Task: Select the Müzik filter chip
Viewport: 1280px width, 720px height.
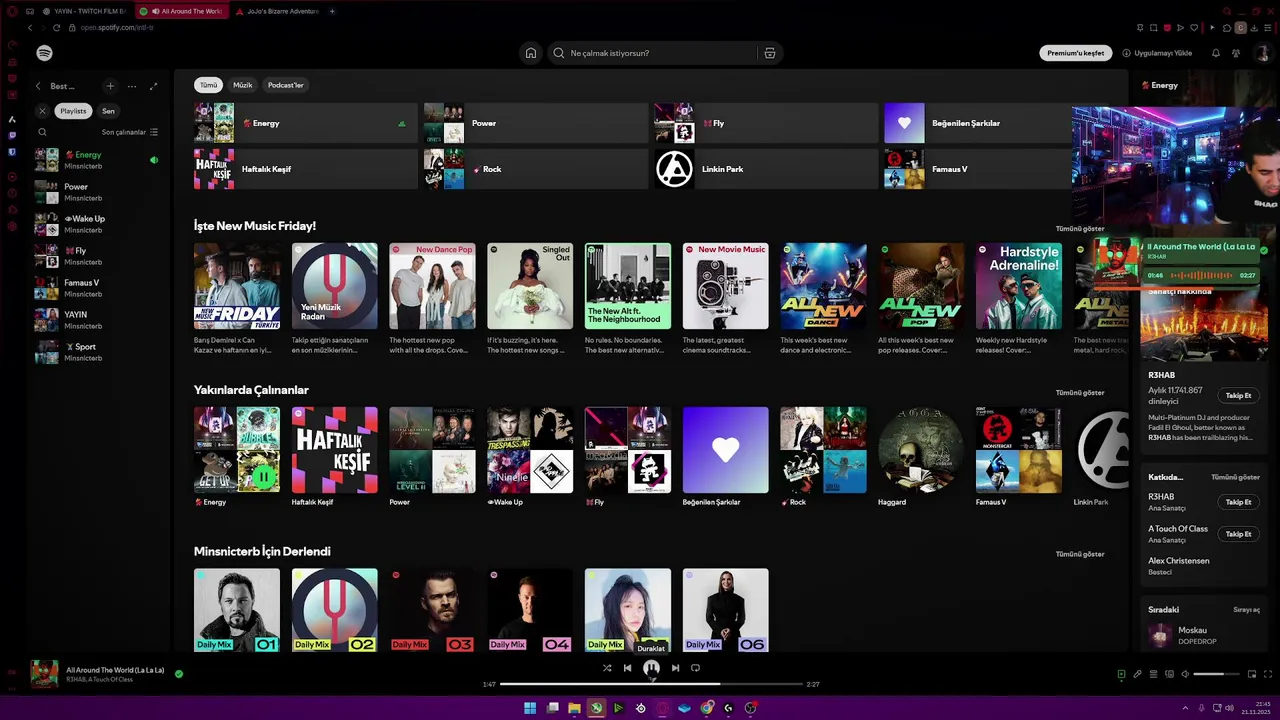Action: coord(243,85)
